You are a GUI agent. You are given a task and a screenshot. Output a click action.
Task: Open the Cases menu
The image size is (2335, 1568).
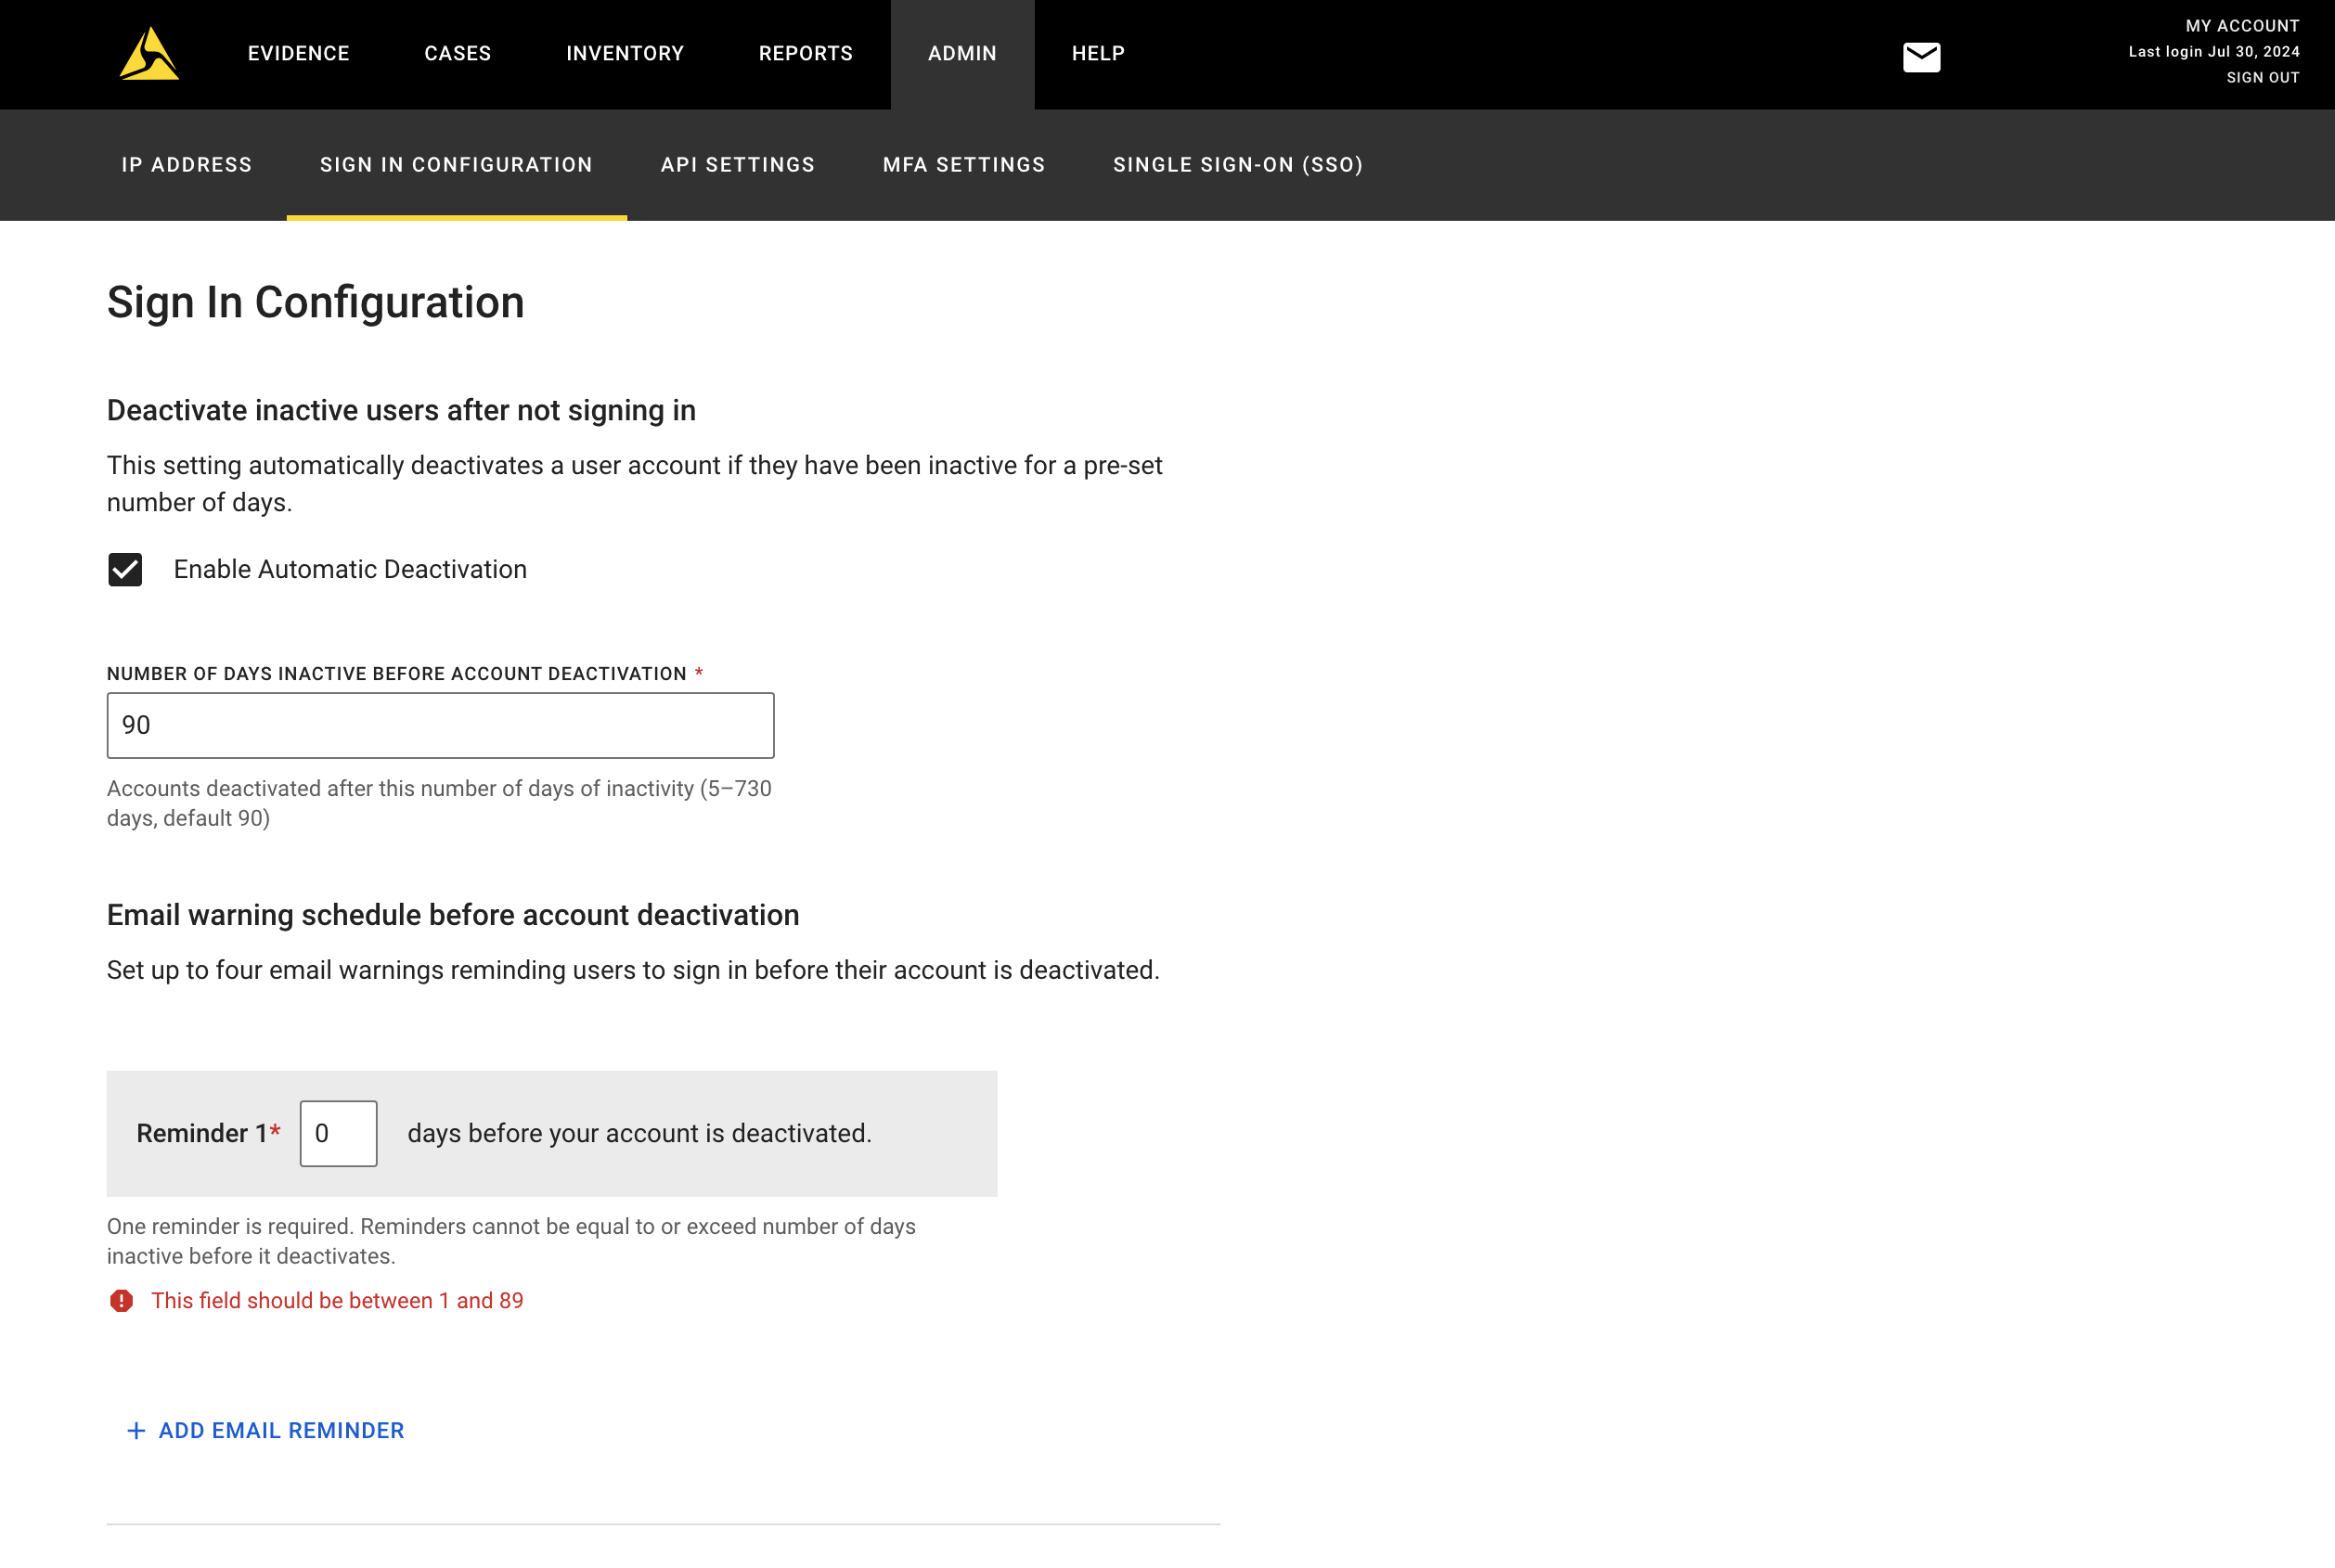(458, 54)
